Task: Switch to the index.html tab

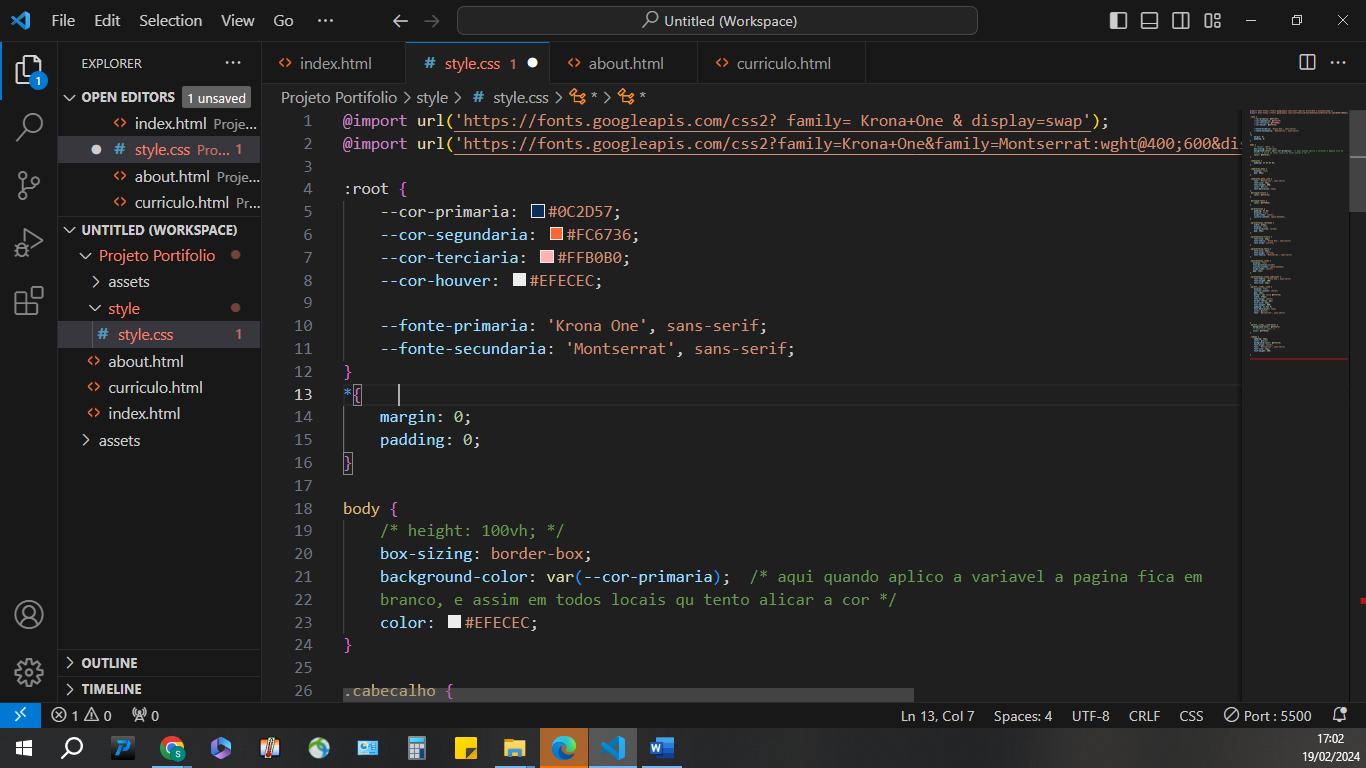Action: click(x=334, y=63)
